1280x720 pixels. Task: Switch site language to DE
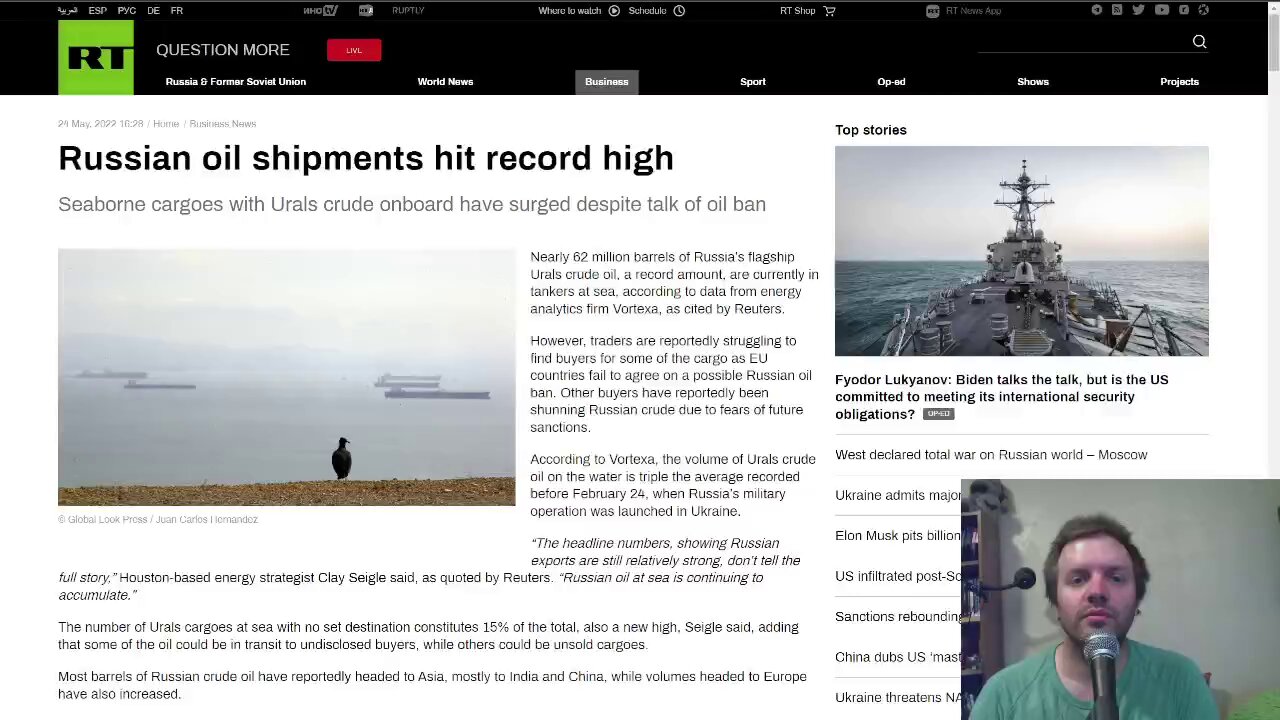153,10
